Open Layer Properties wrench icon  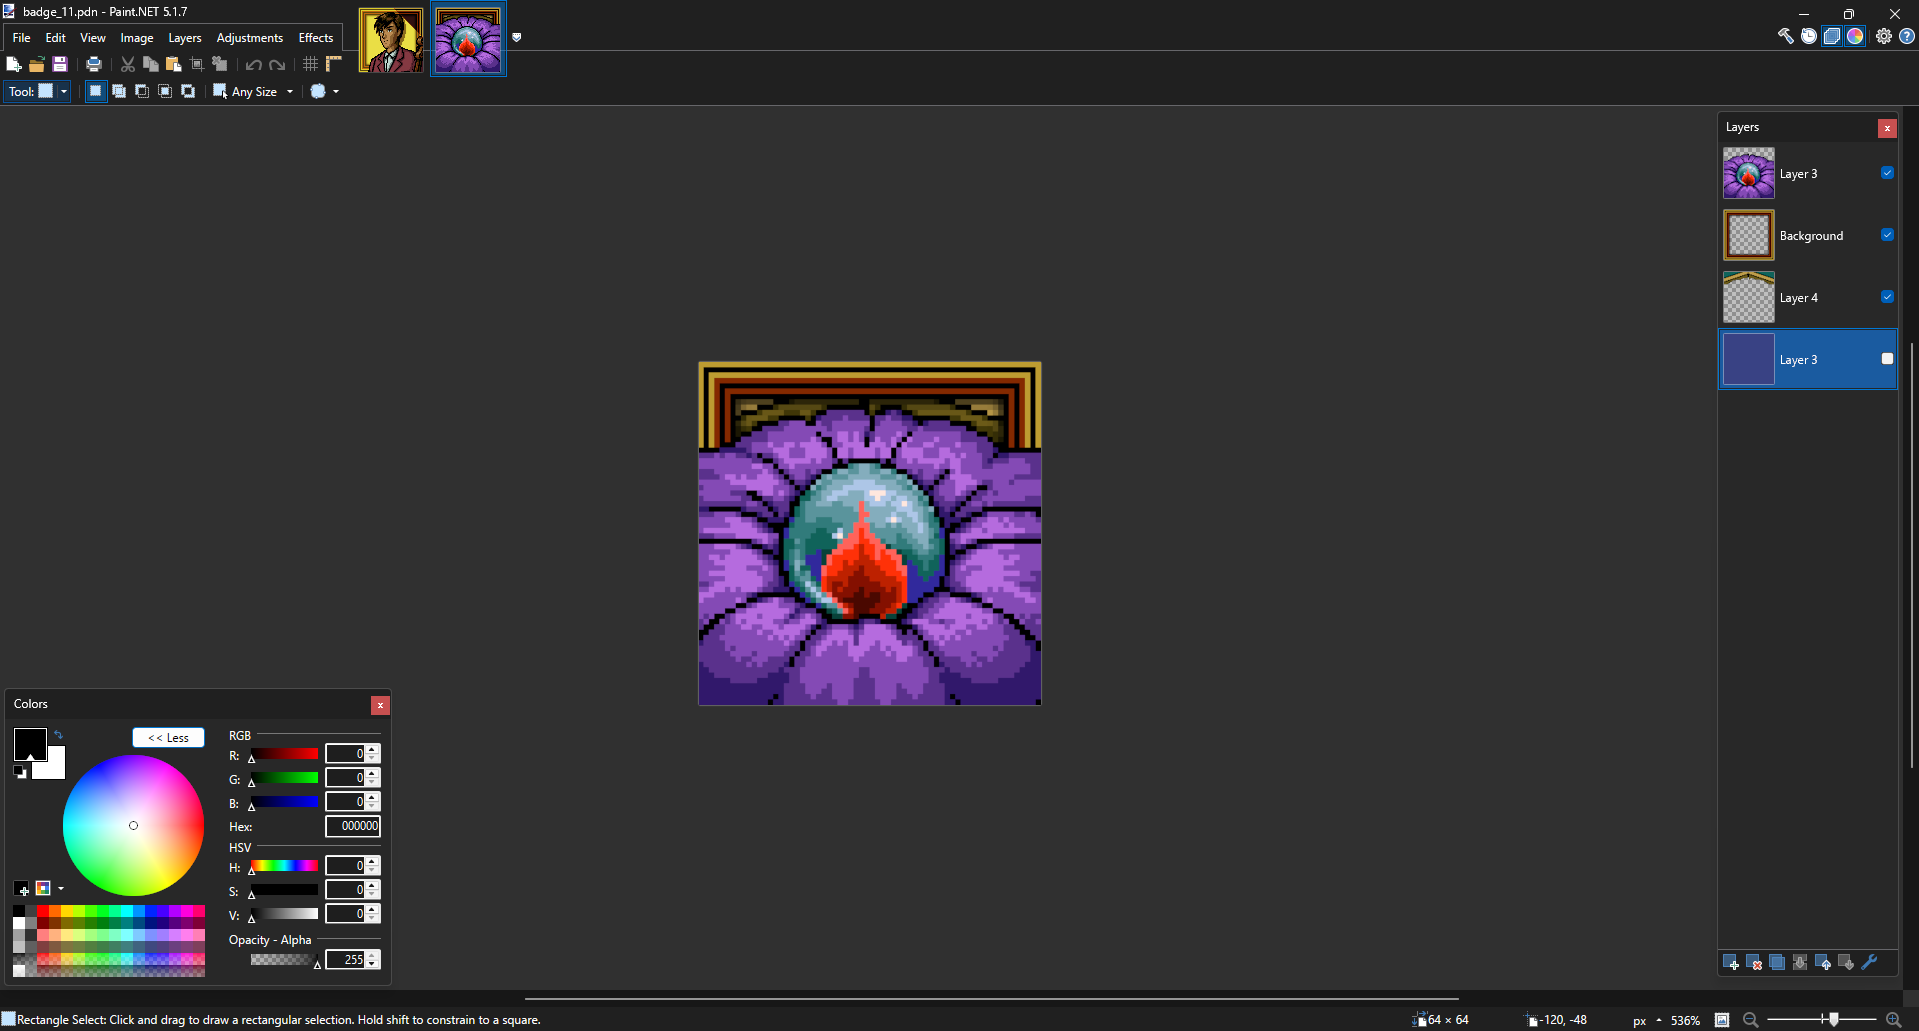tap(1869, 962)
